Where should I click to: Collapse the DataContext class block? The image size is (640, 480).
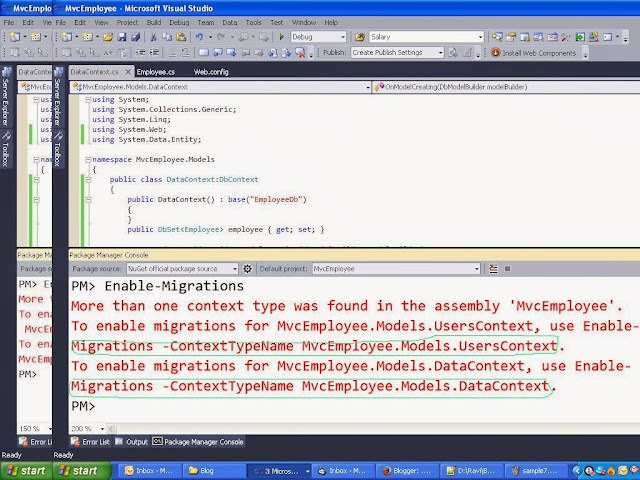pyautogui.click(x=88, y=180)
